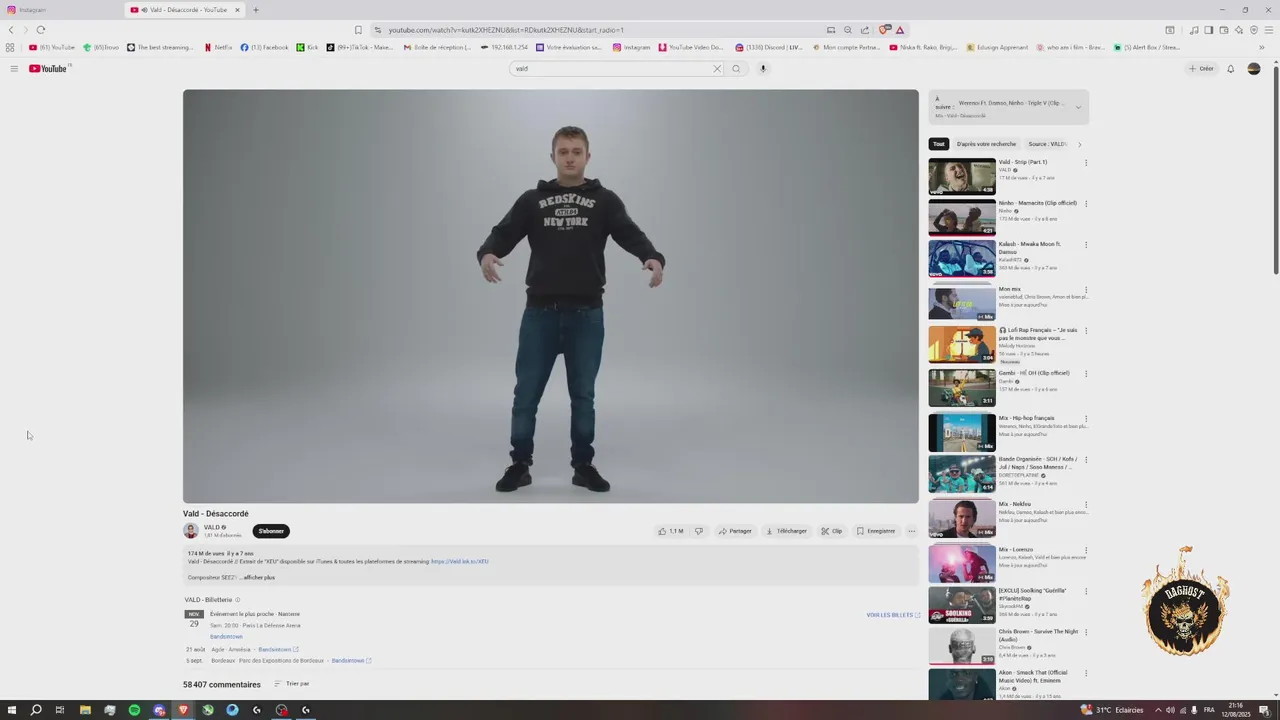
Task: Create a Clip of the video
Action: click(832, 531)
